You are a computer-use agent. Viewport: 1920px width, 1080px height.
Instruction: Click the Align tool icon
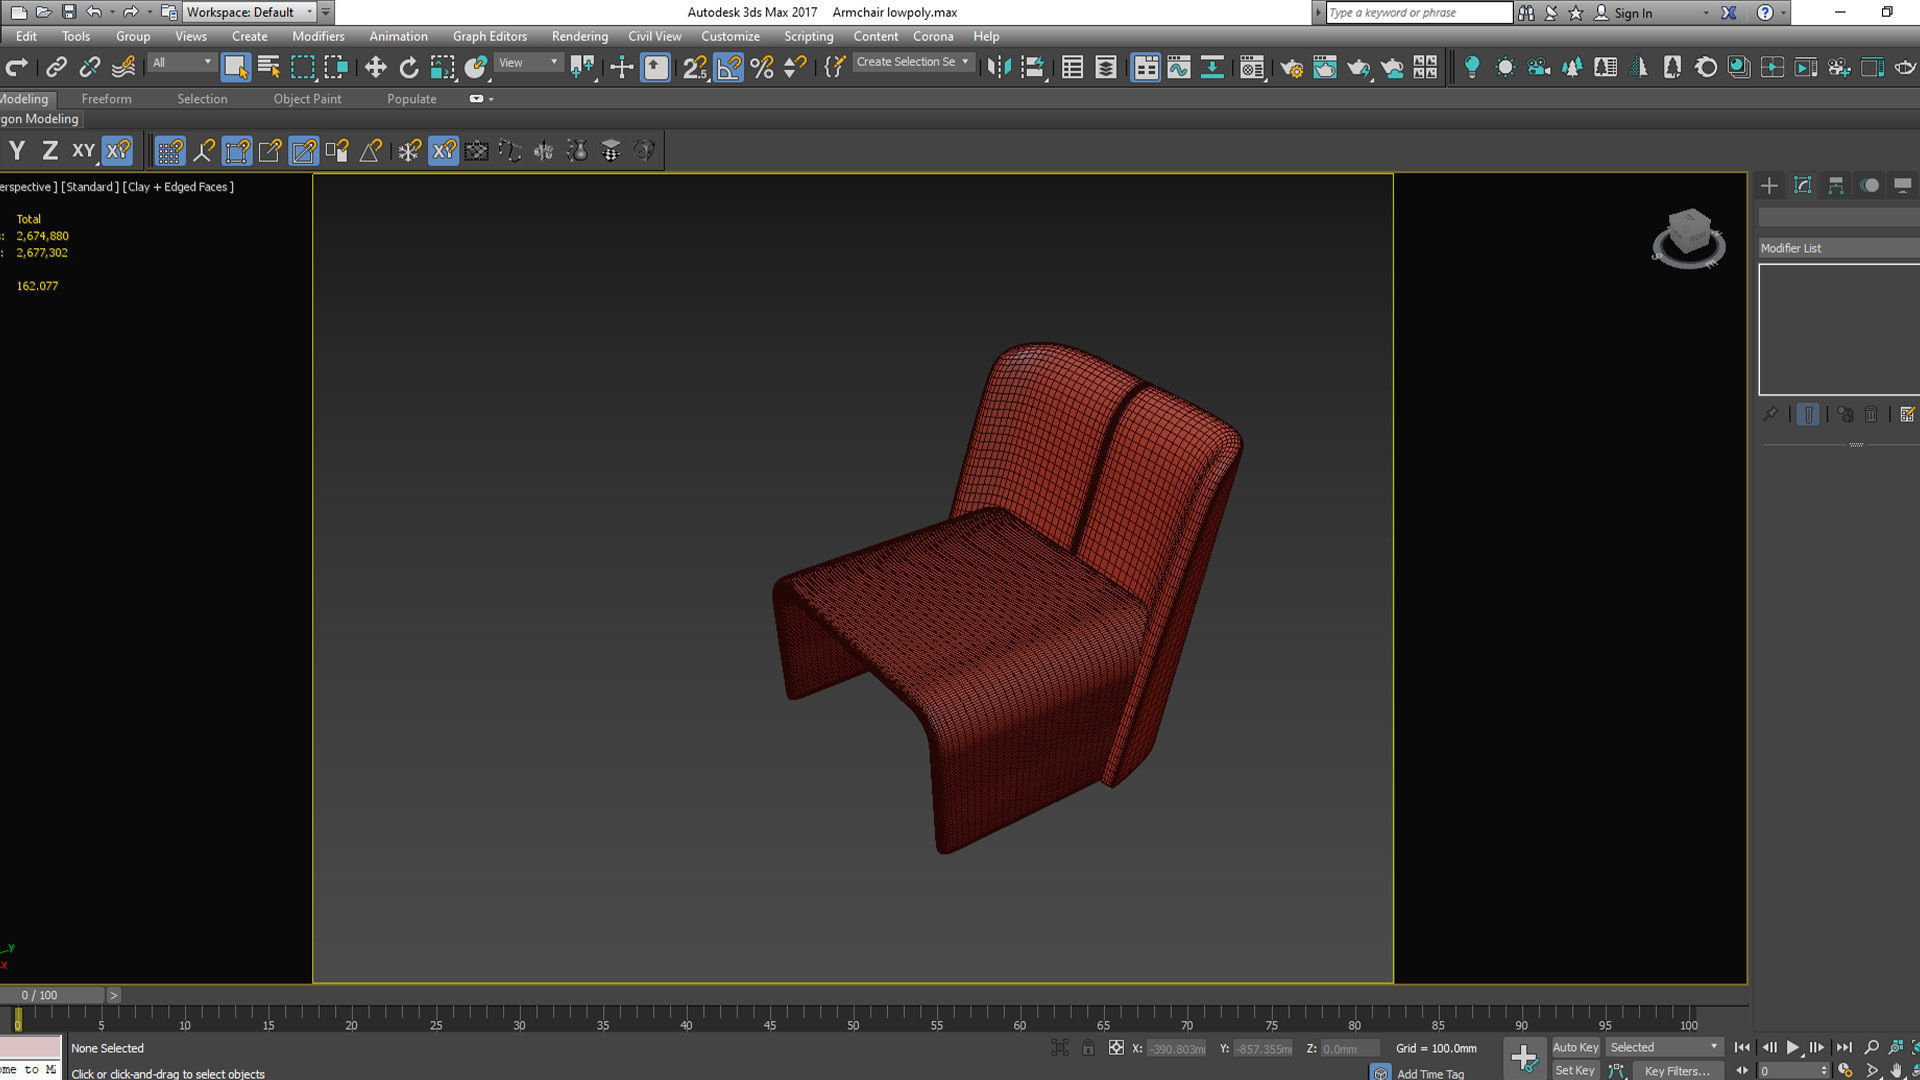pos(1033,67)
